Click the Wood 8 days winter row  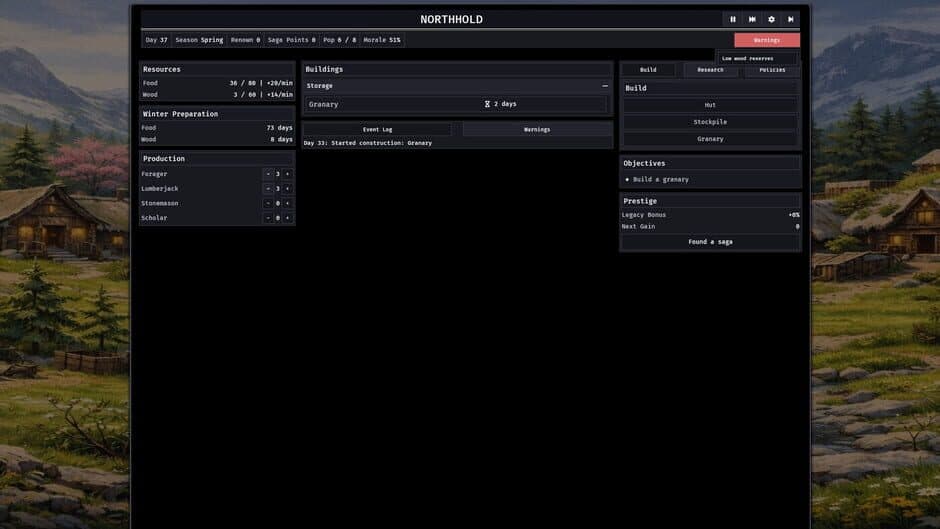click(218, 139)
